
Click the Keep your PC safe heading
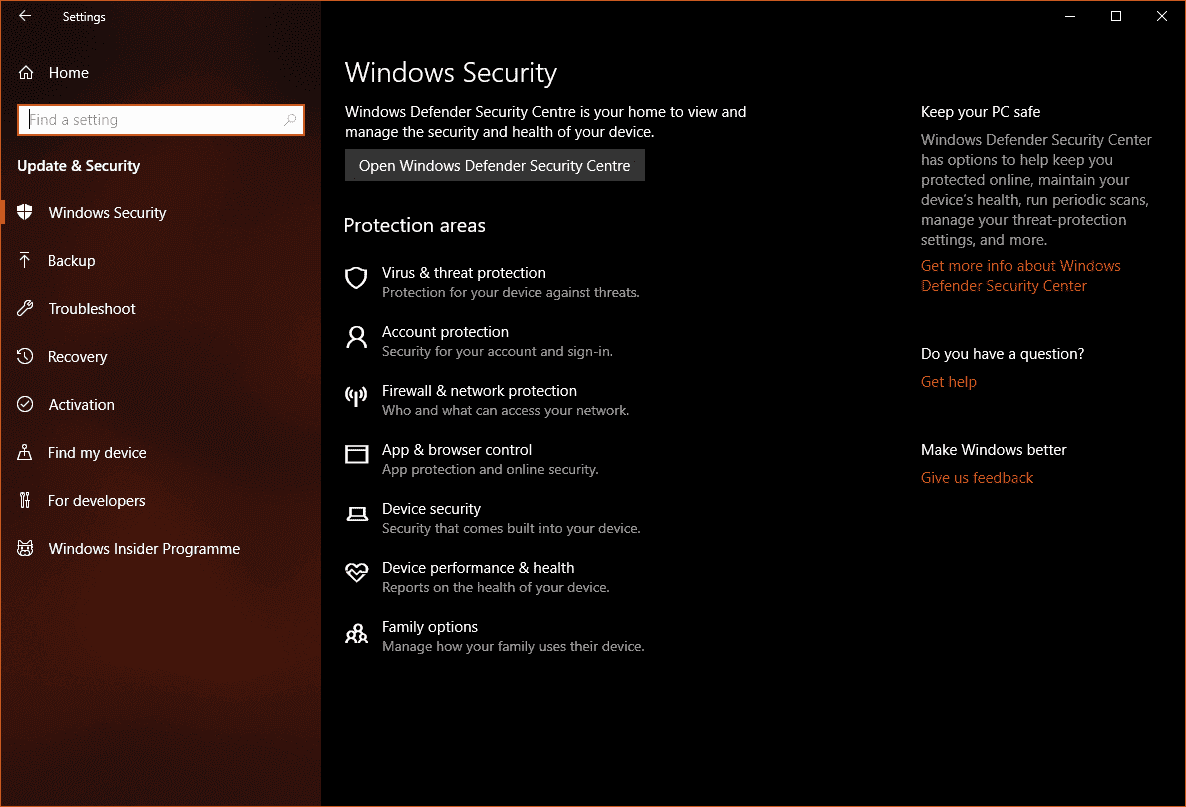tap(980, 111)
